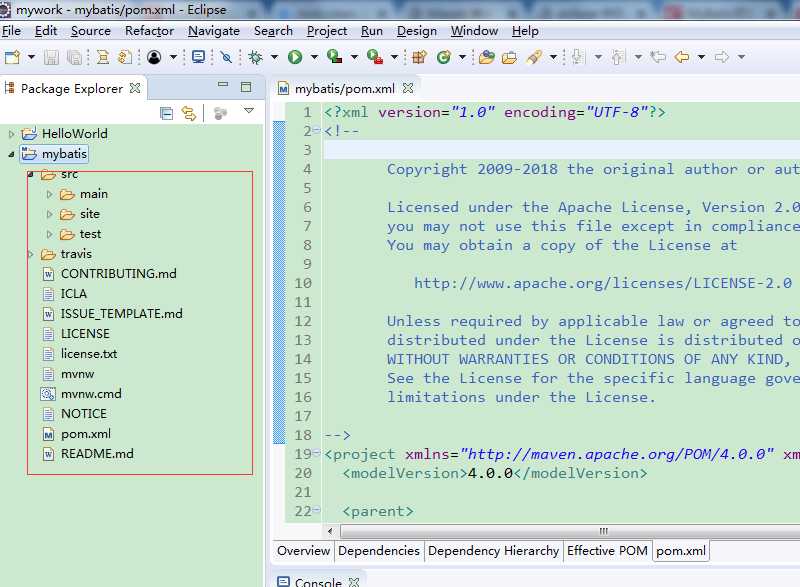Open the File menu
This screenshot has width=800, height=587.
coord(11,31)
